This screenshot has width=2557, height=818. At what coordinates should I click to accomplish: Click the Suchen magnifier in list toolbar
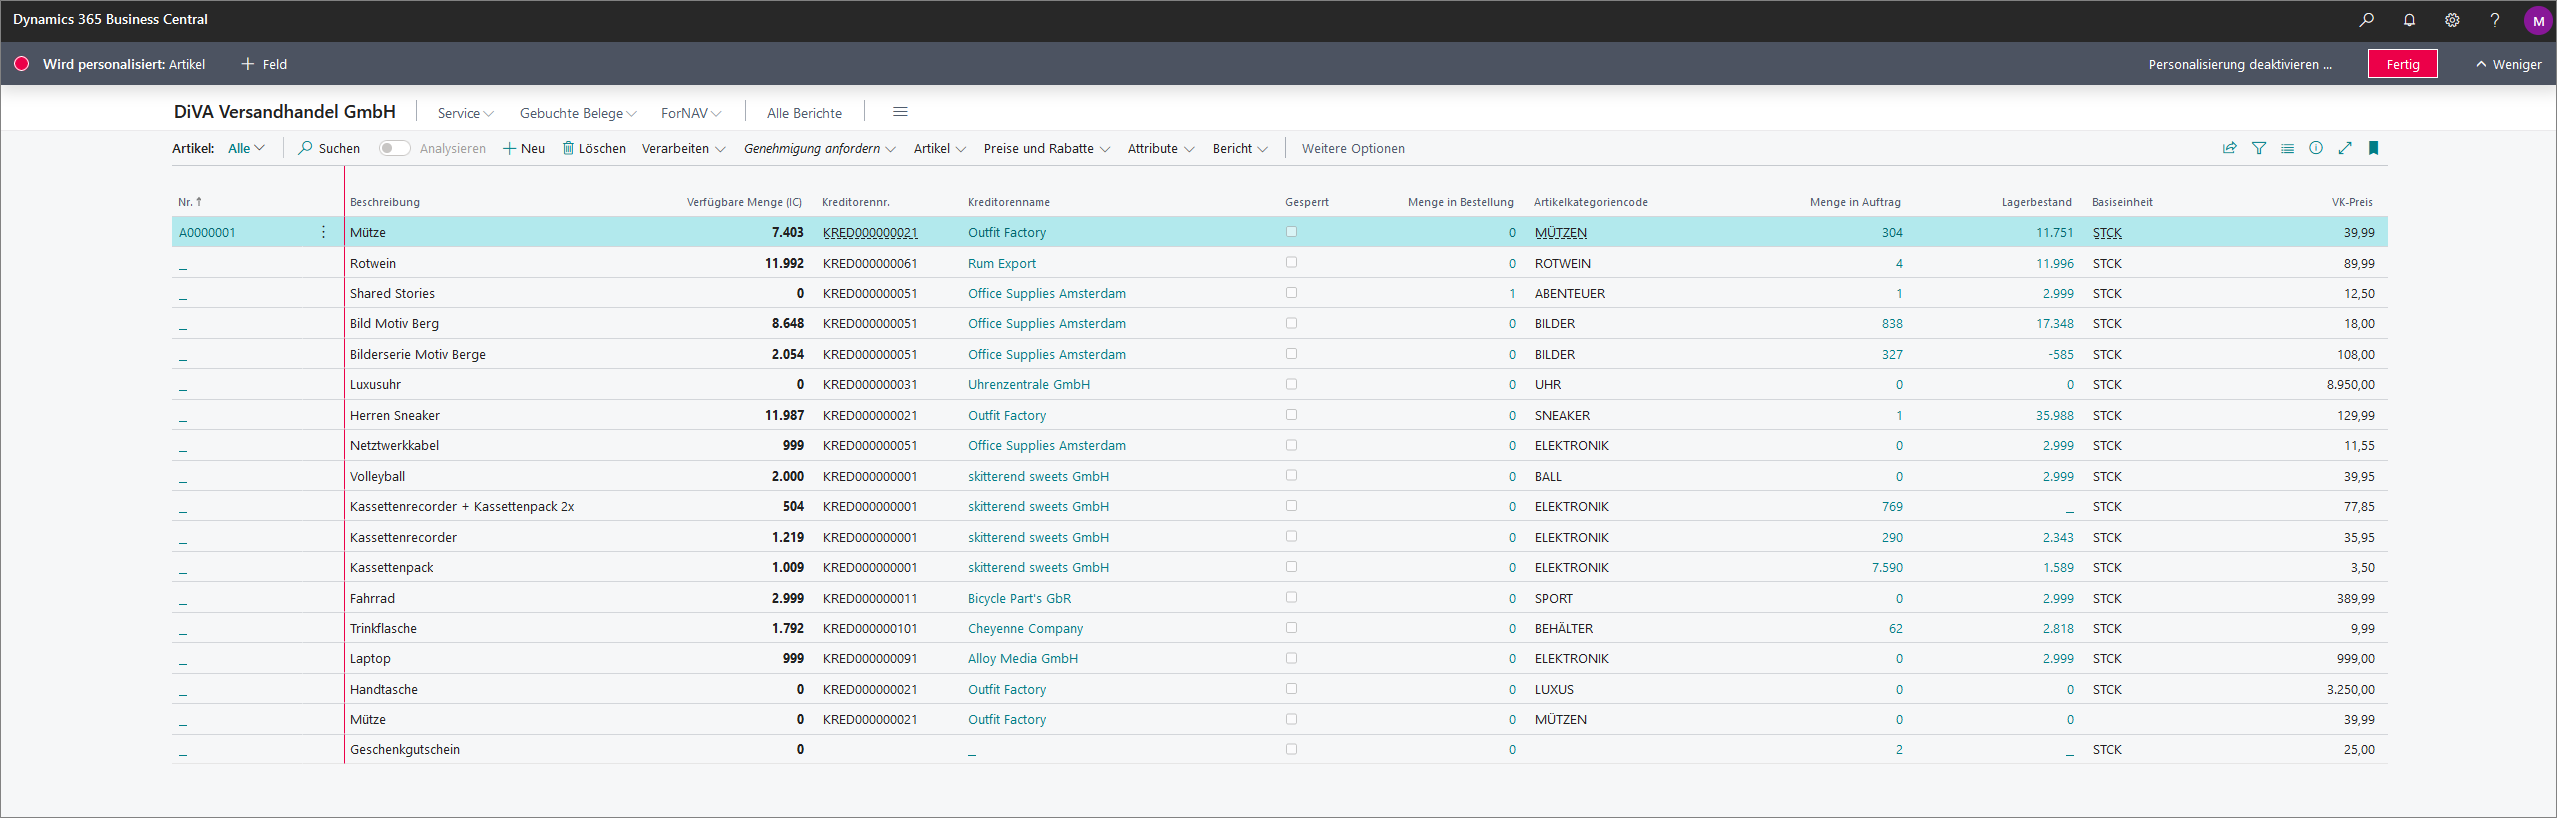pos(305,148)
